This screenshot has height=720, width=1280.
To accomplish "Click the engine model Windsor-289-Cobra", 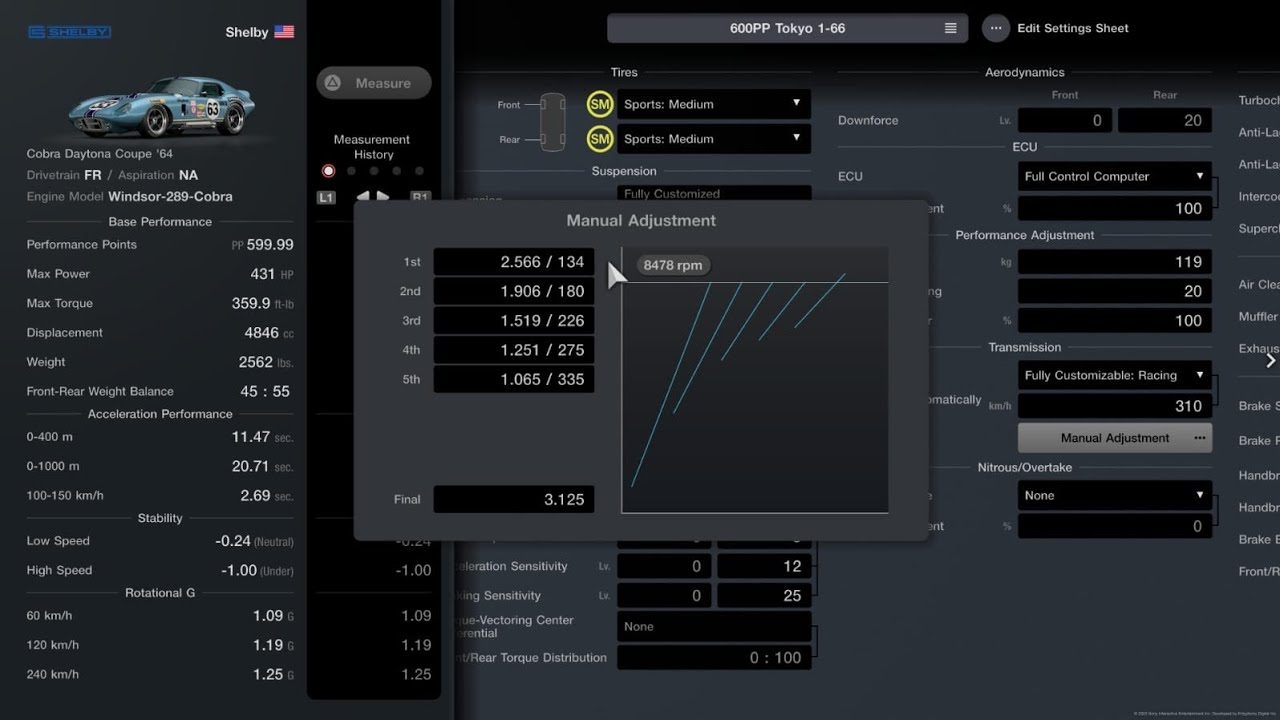I will pyautogui.click(x=170, y=196).
